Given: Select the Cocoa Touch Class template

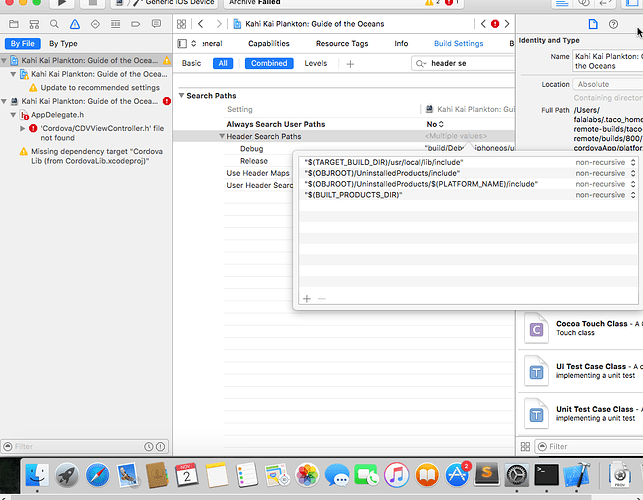Looking at the screenshot, I should click(x=581, y=328).
